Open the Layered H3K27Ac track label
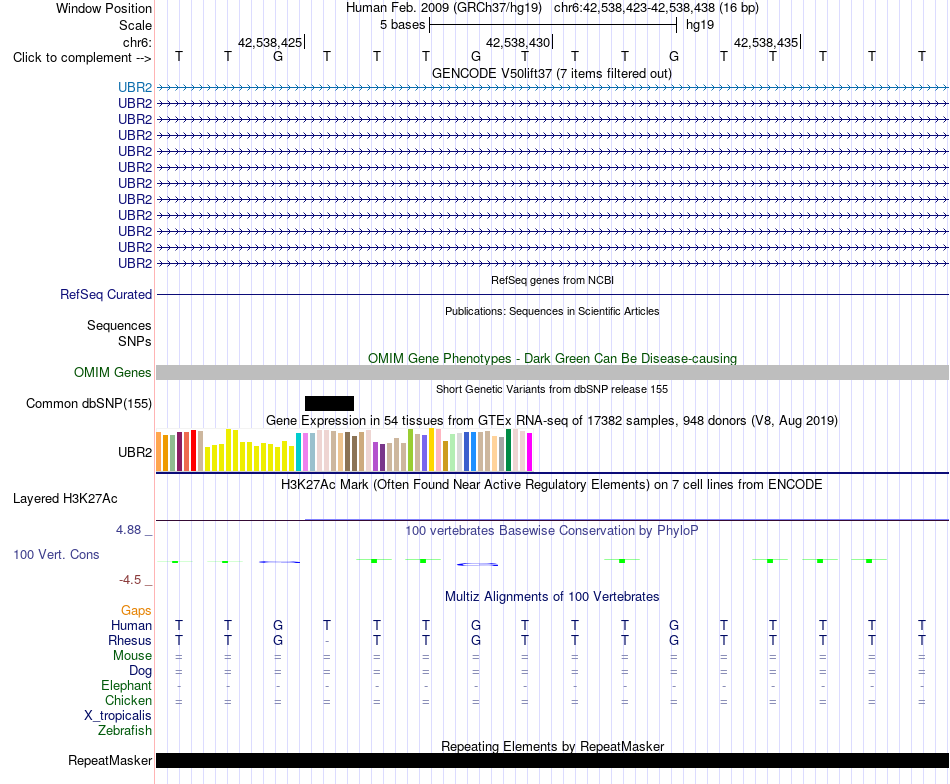Viewport: 950px width, 784px height. click(x=65, y=499)
